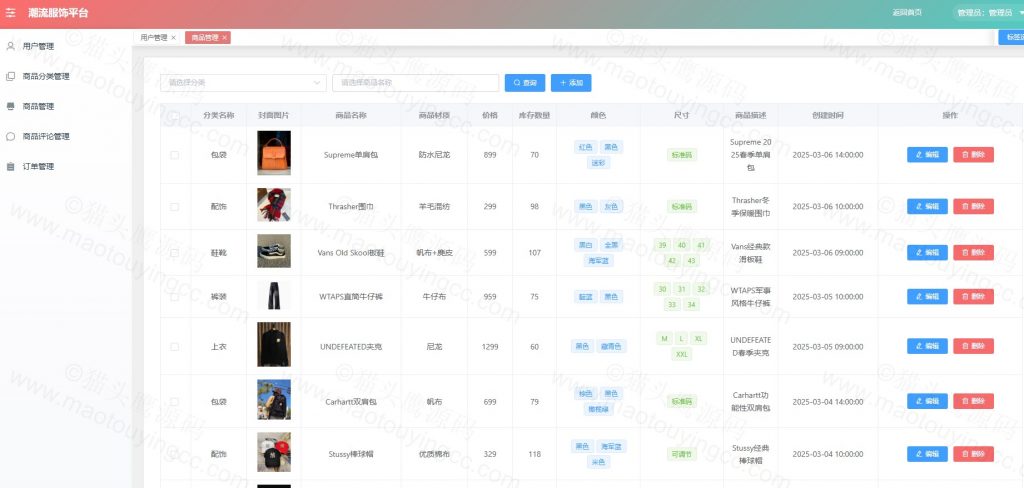
Task: Open the 管理员 account dropdown at top right
Action: (x=989, y=12)
